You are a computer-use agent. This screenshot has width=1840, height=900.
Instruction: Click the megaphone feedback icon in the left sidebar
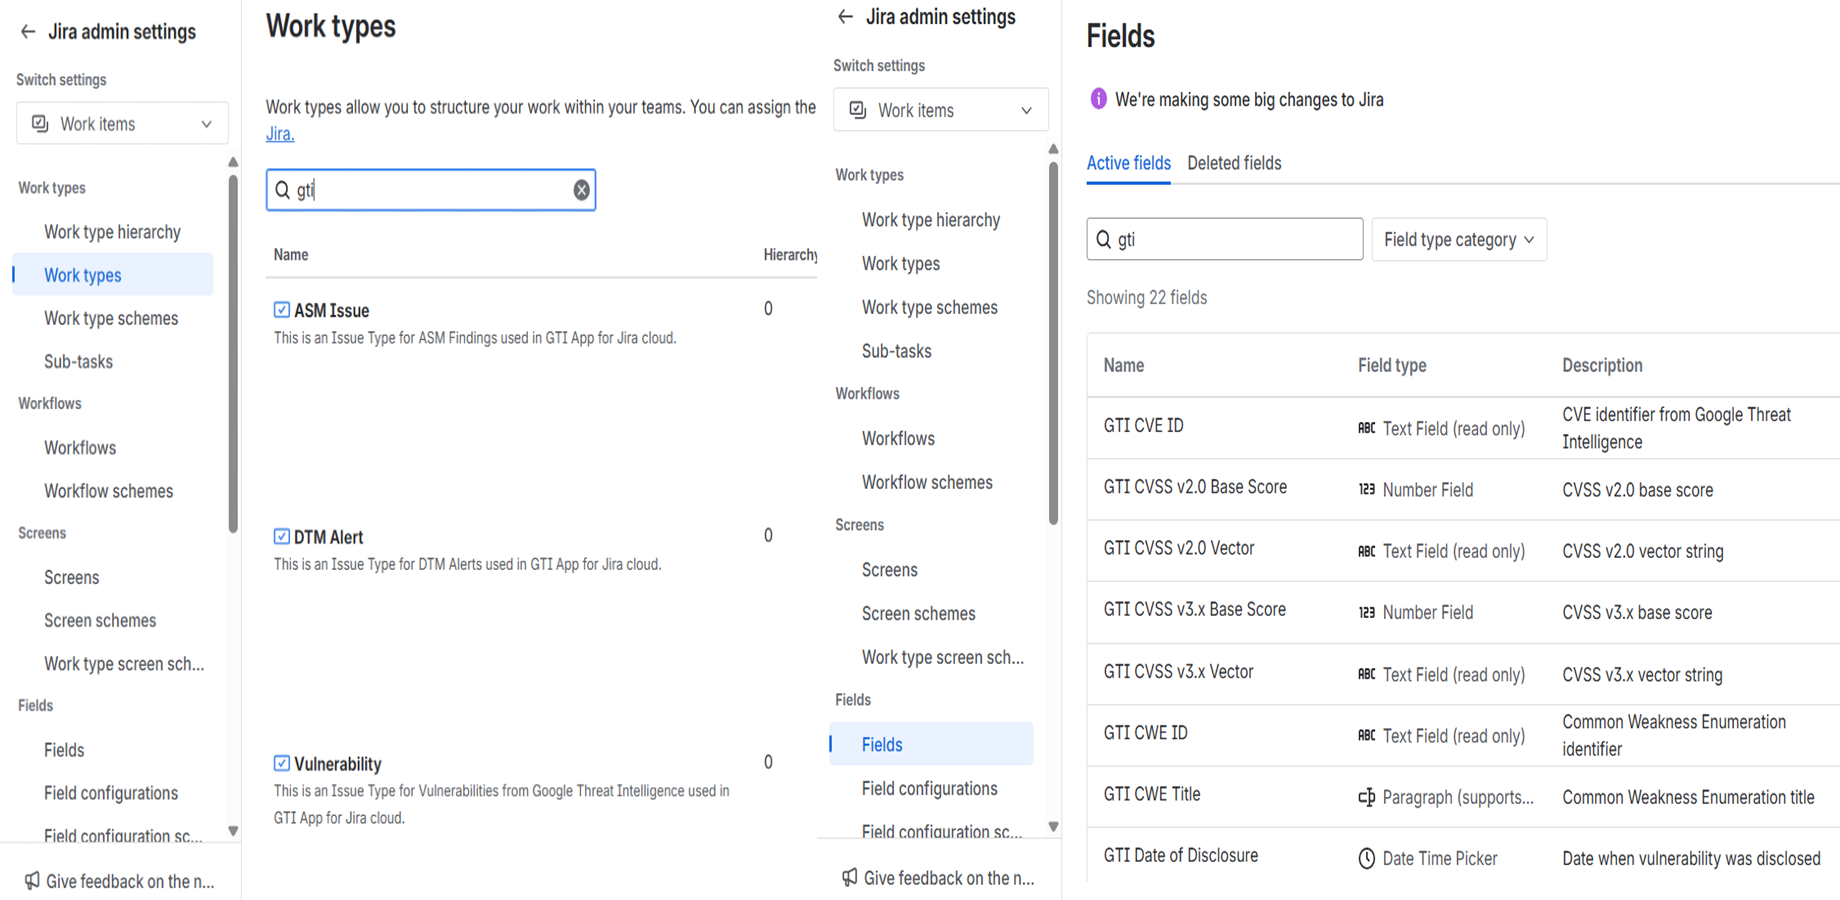pos(30,880)
